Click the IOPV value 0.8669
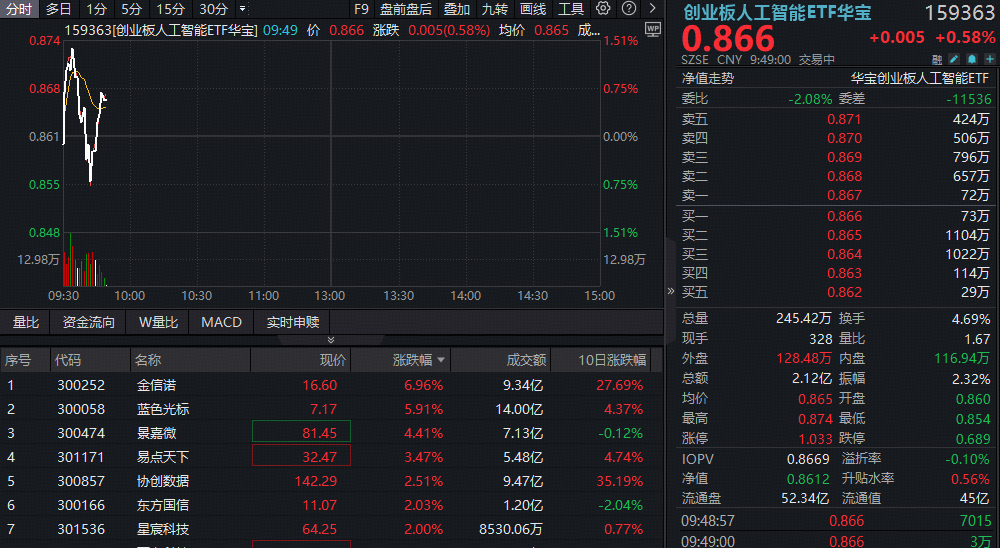The height and width of the screenshot is (548, 1000). 808,459
